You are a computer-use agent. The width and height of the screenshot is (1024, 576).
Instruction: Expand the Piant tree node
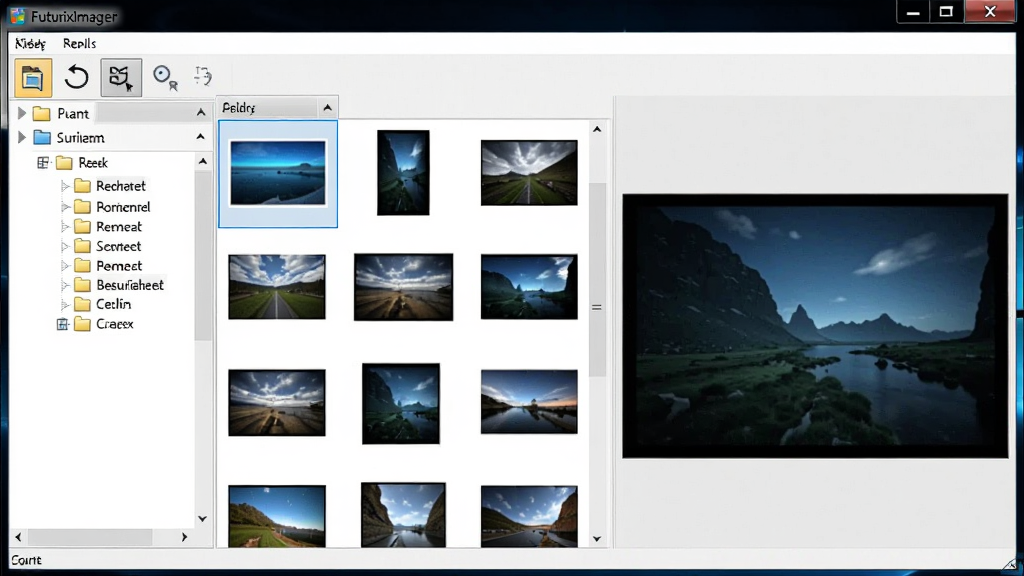(x=22, y=113)
